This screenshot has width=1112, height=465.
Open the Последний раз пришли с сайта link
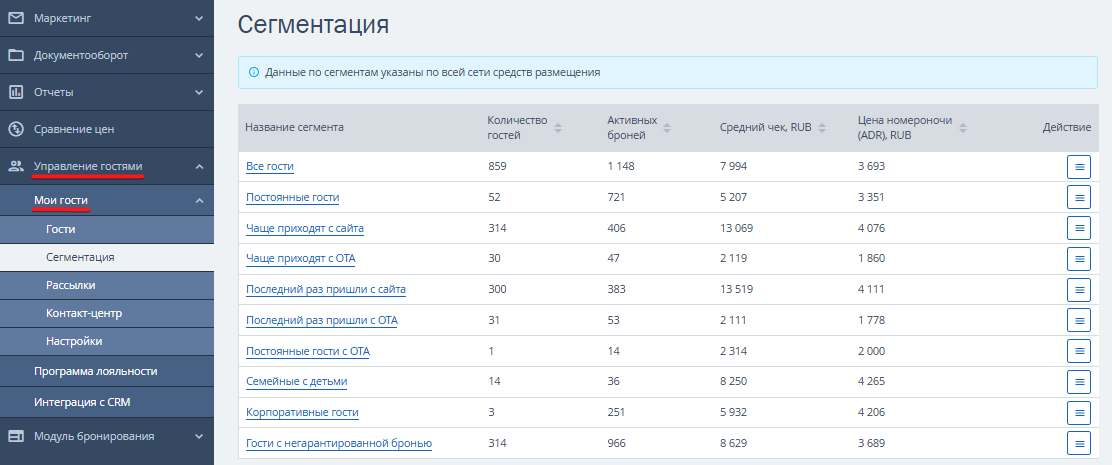(326, 289)
